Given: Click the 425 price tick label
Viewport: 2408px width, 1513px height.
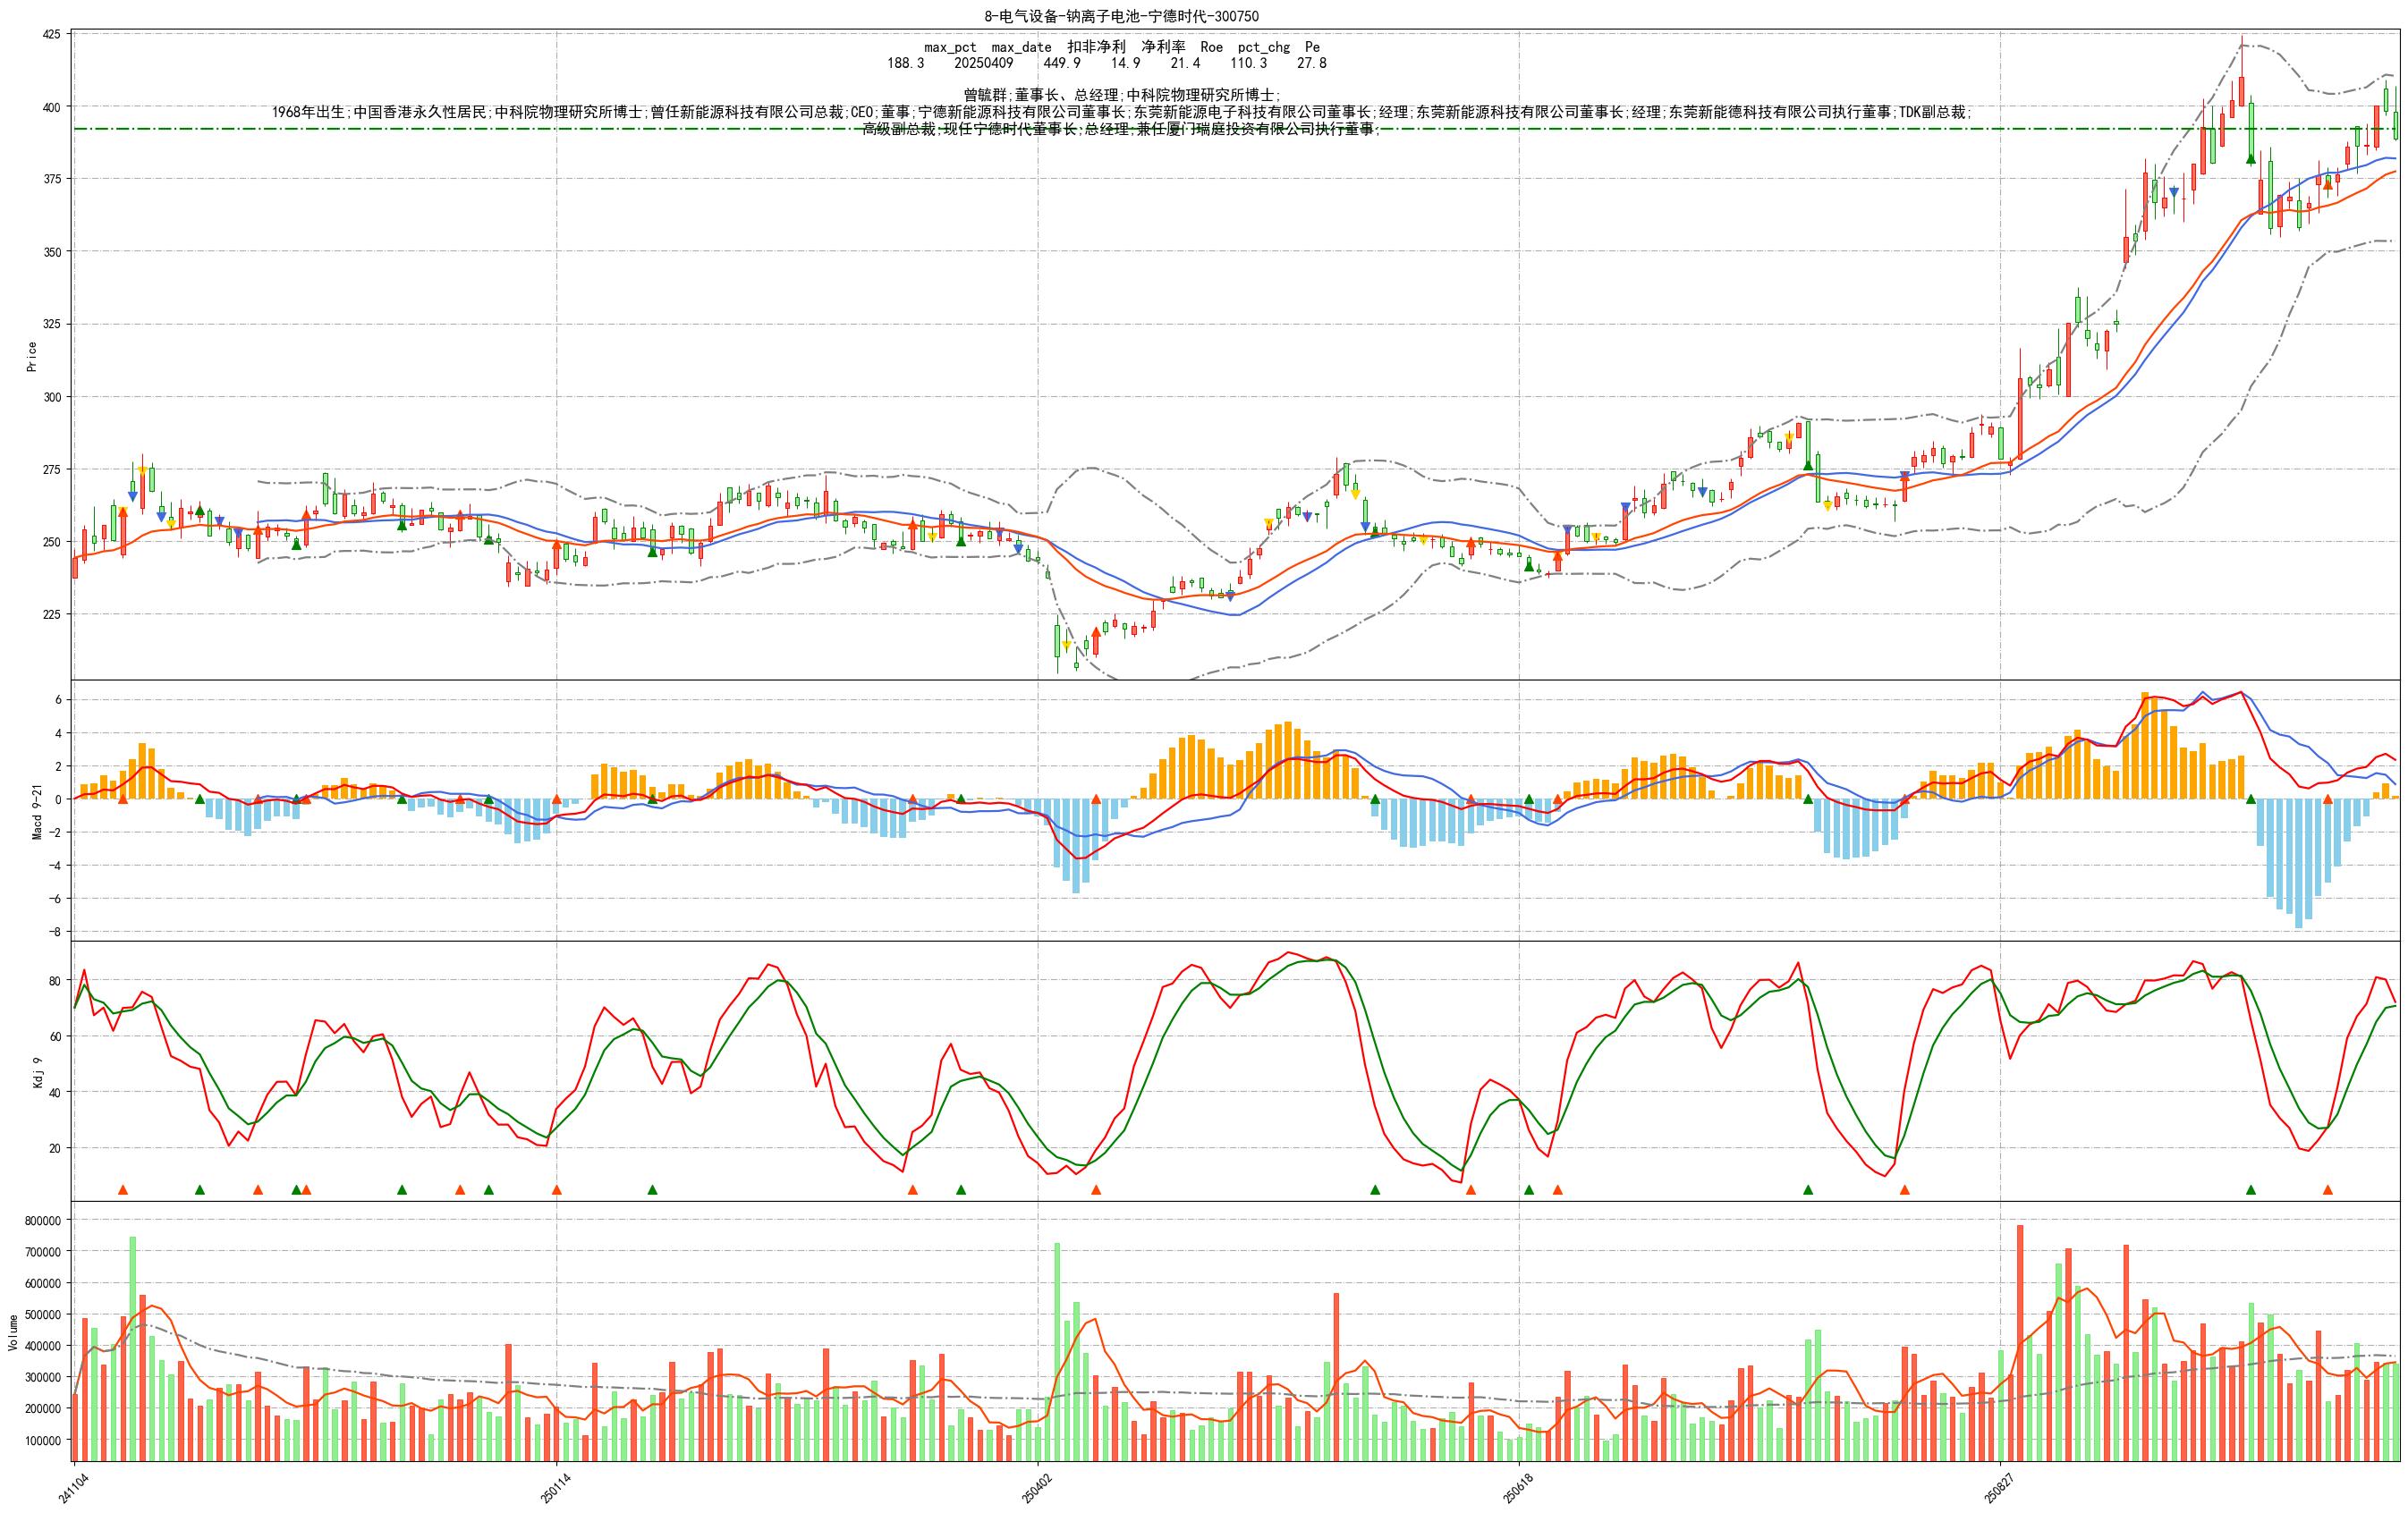Looking at the screenshot, I should pyautogui.click(x=50, y=34).
